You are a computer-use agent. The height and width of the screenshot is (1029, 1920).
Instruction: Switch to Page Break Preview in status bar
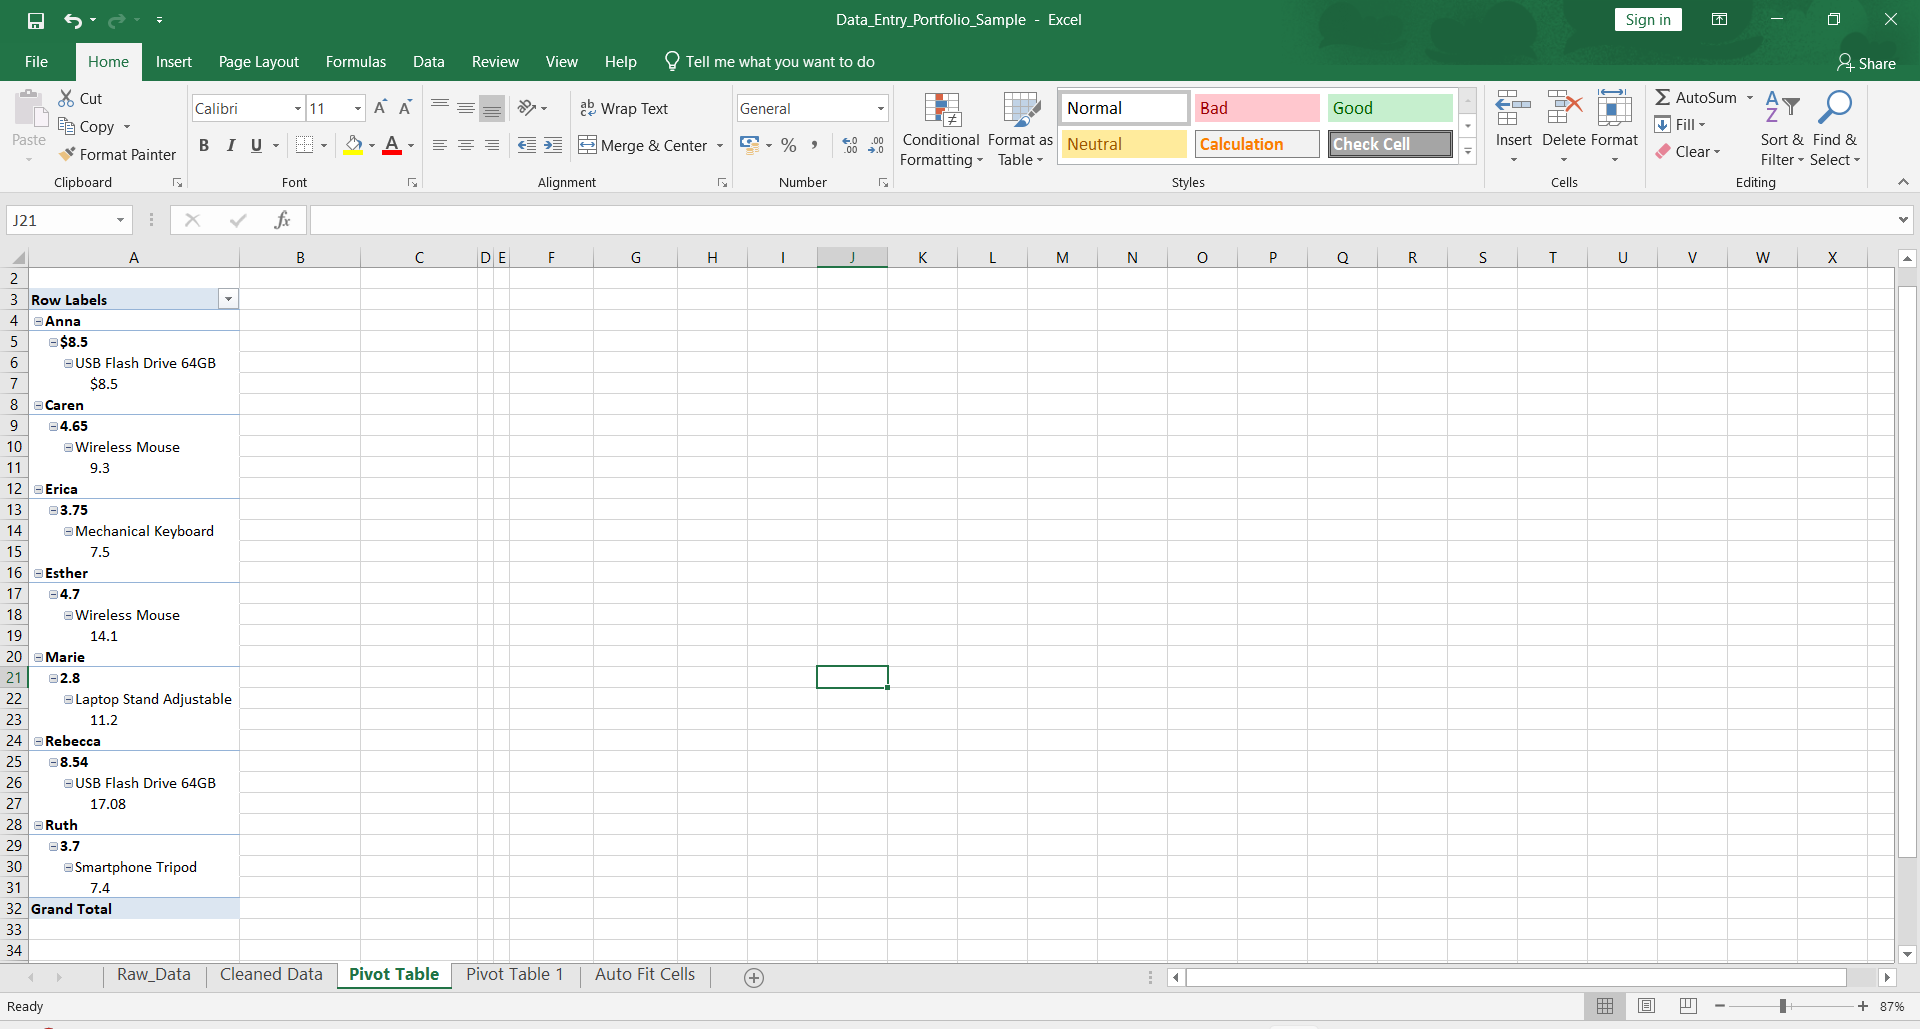[x=1688, y=1006]
